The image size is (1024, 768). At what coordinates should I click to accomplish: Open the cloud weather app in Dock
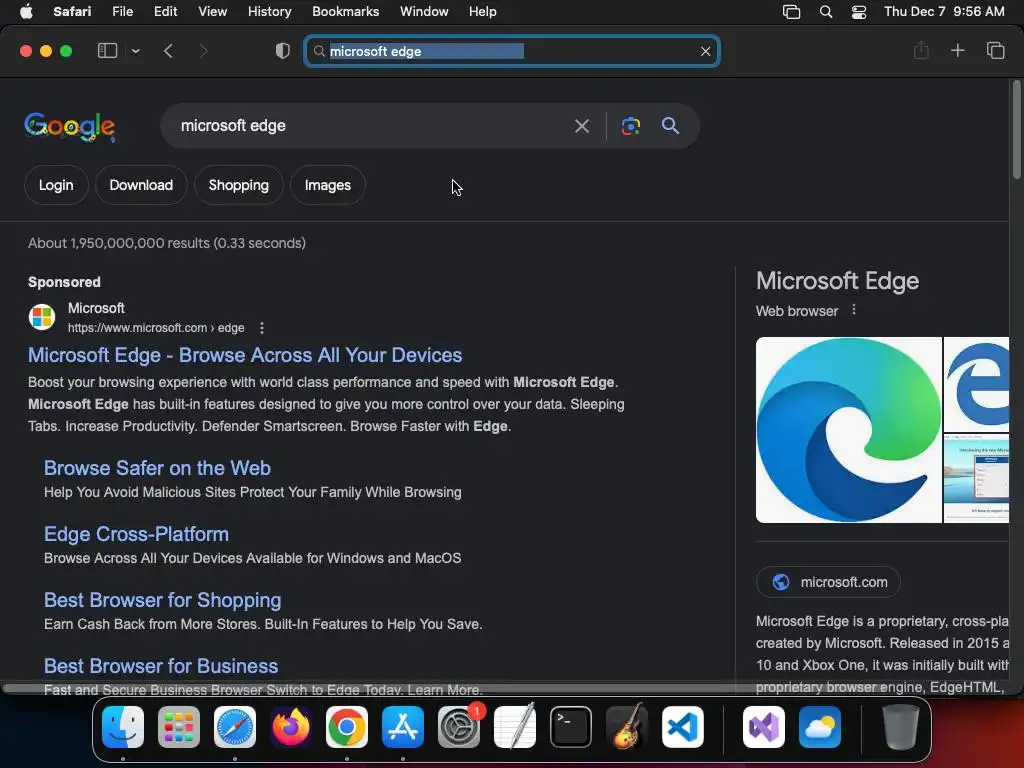point(820,727)
